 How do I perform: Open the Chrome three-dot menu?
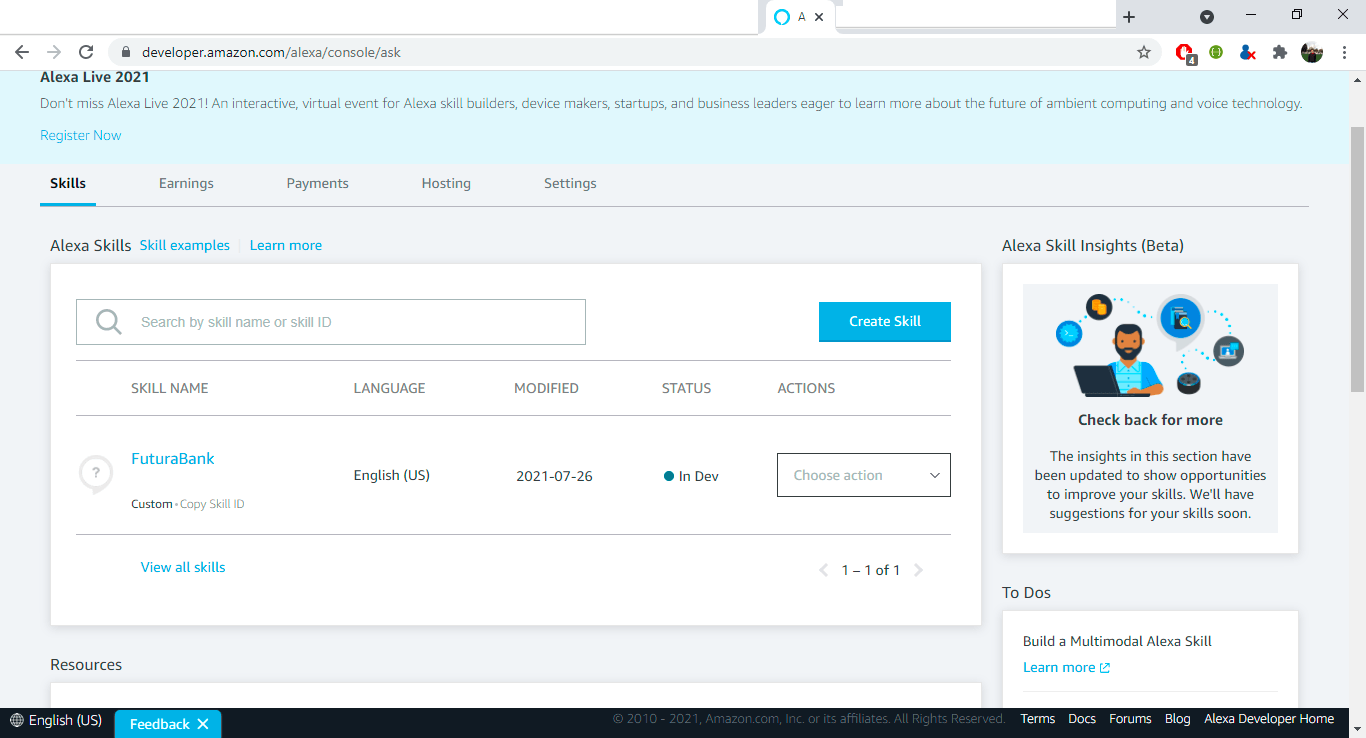click(1344, 52)
